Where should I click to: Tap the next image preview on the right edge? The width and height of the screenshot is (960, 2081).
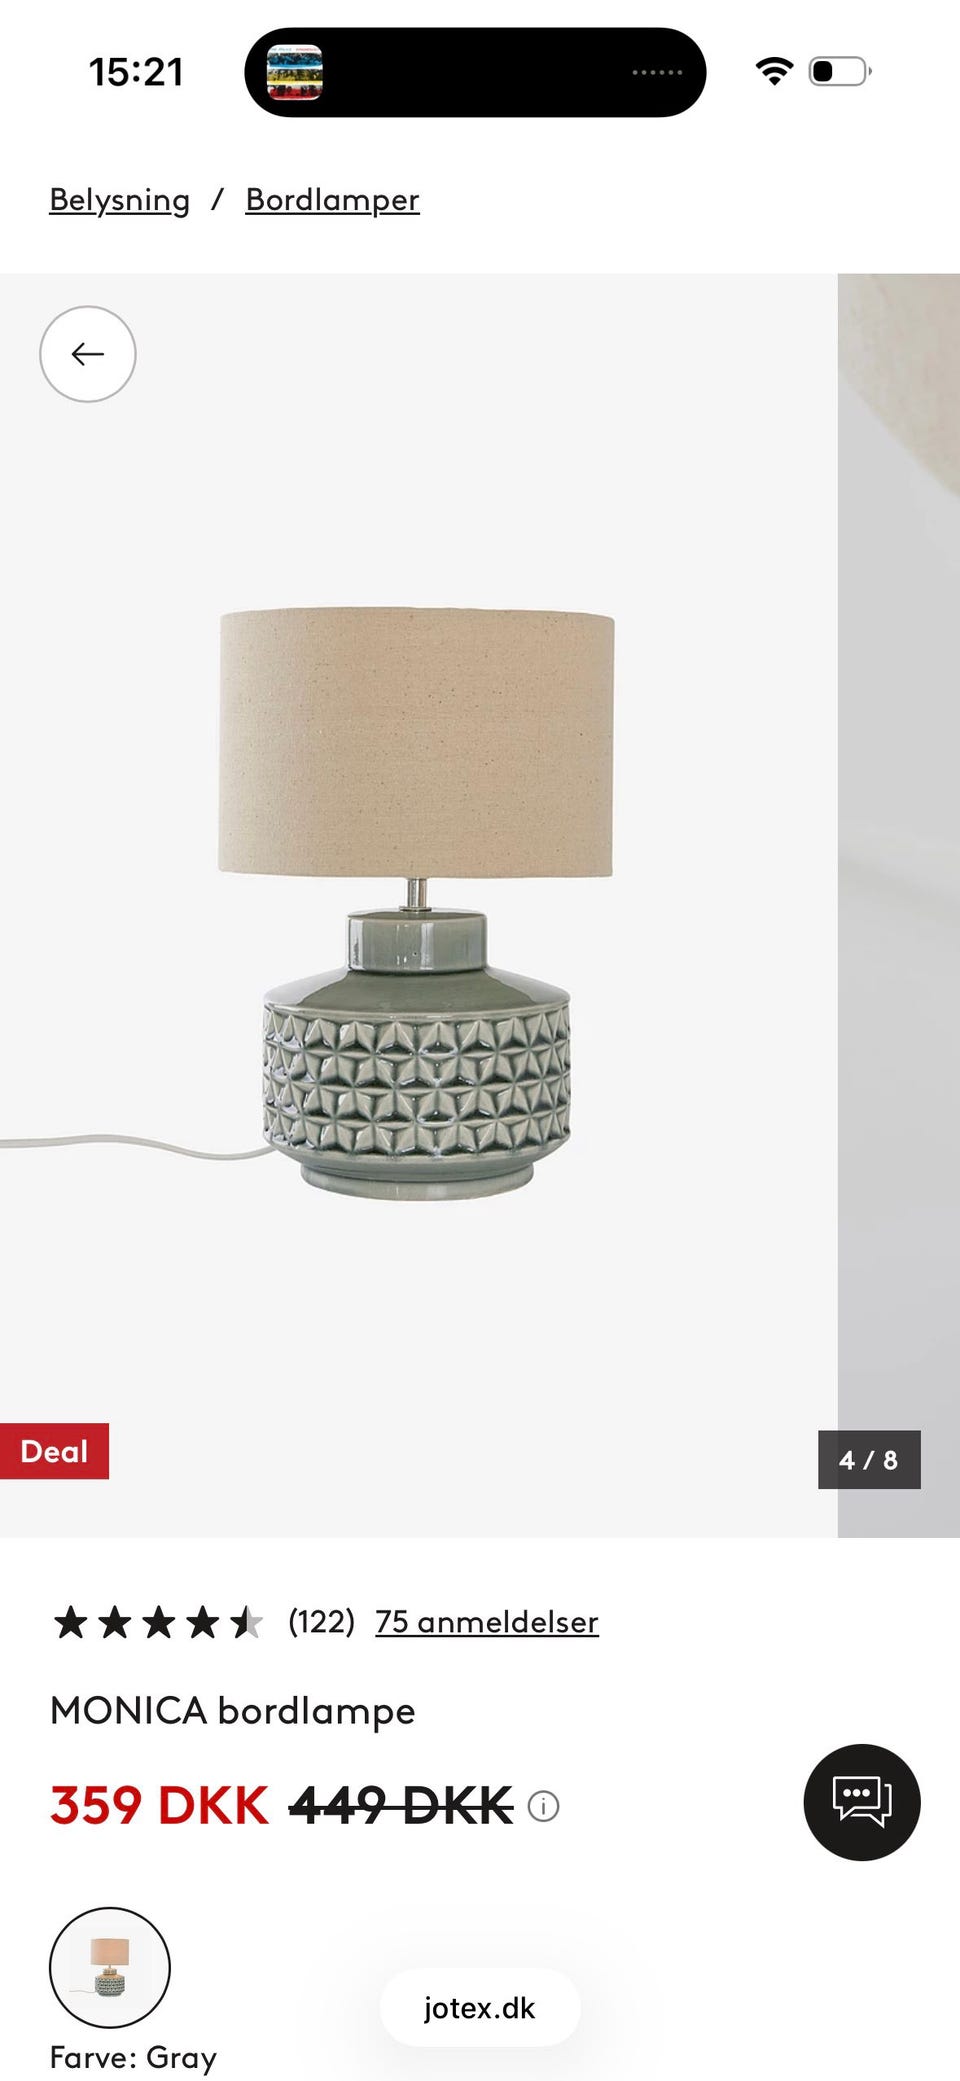[899, 905]
